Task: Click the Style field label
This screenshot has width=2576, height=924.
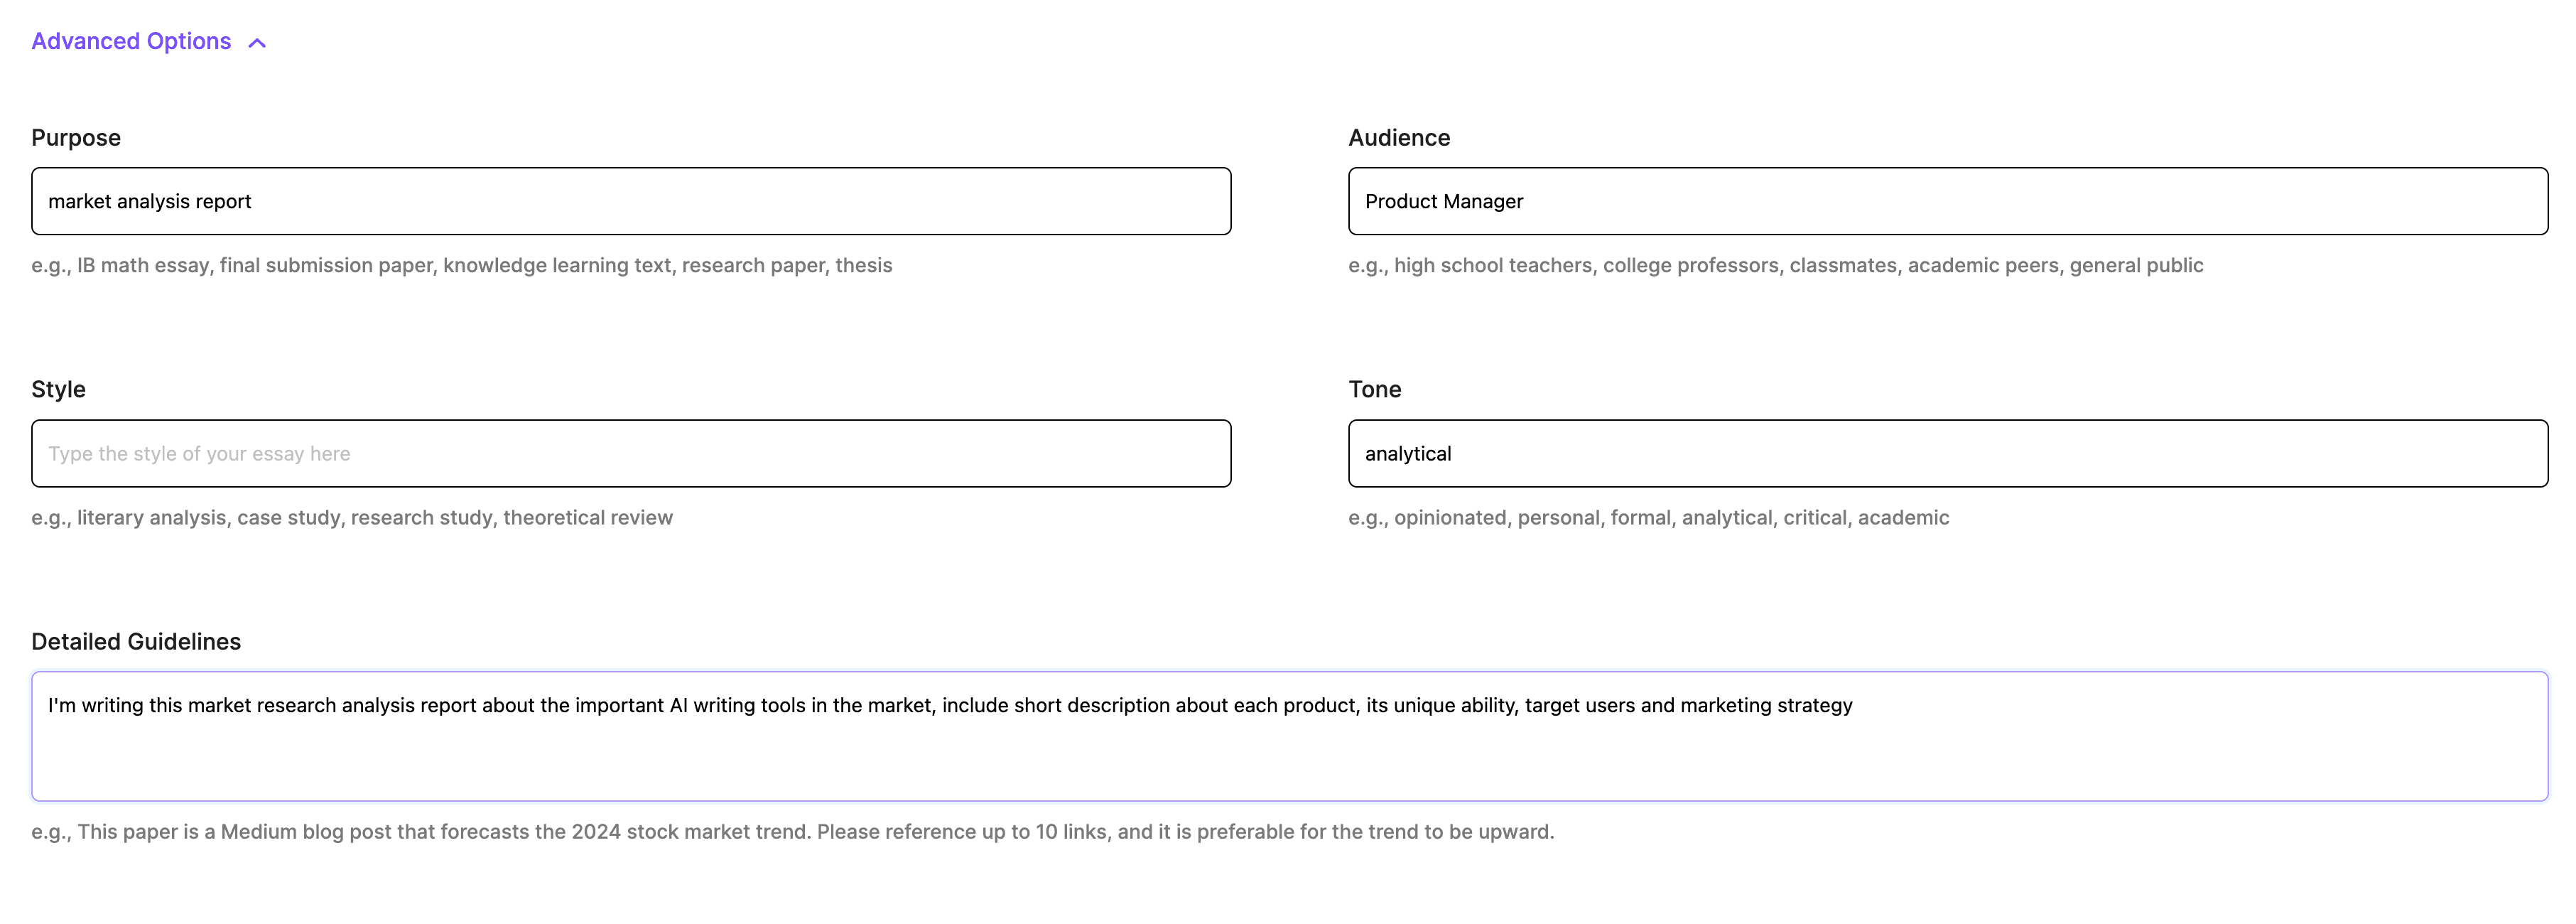Action: coord(58,390)
